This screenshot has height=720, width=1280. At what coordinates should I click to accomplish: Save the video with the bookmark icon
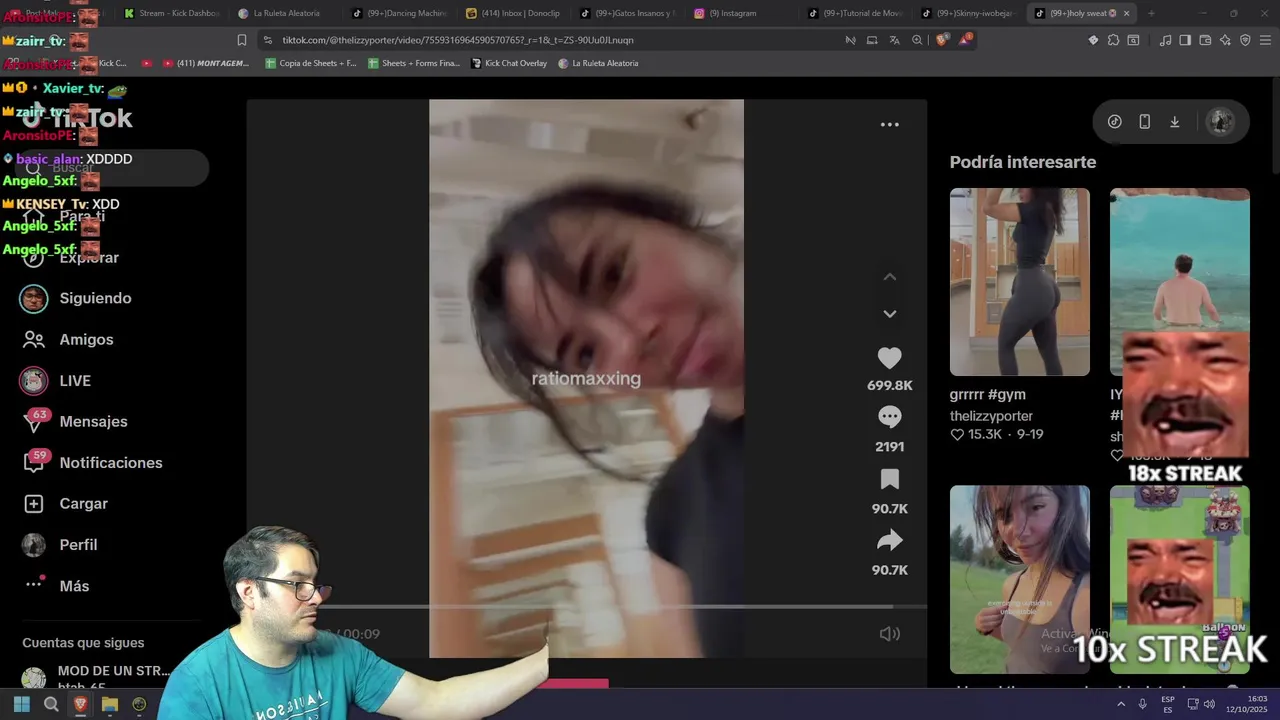(889, 479)
